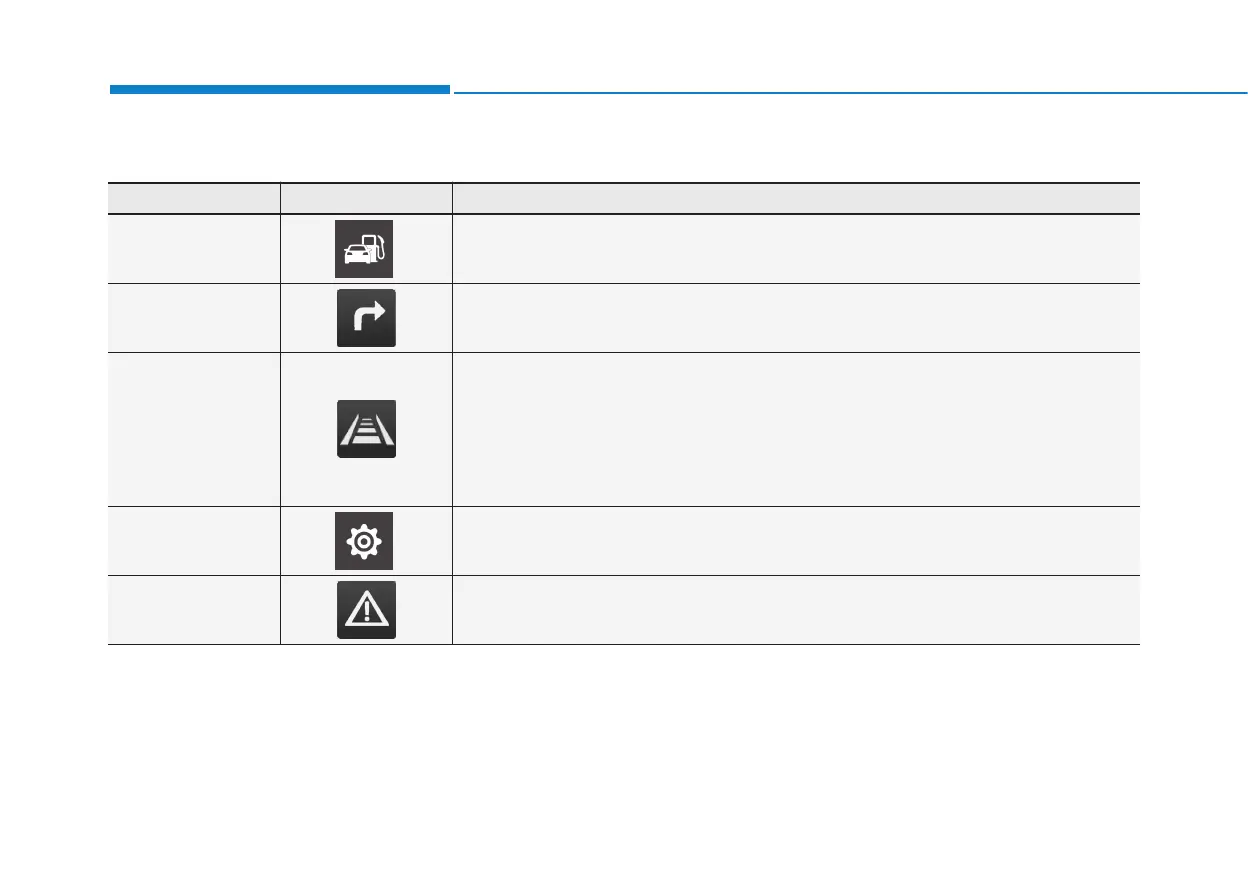Select the wide header cell above descriptions
This screenshot has width=1248, height=896.
tap(796, 198)
